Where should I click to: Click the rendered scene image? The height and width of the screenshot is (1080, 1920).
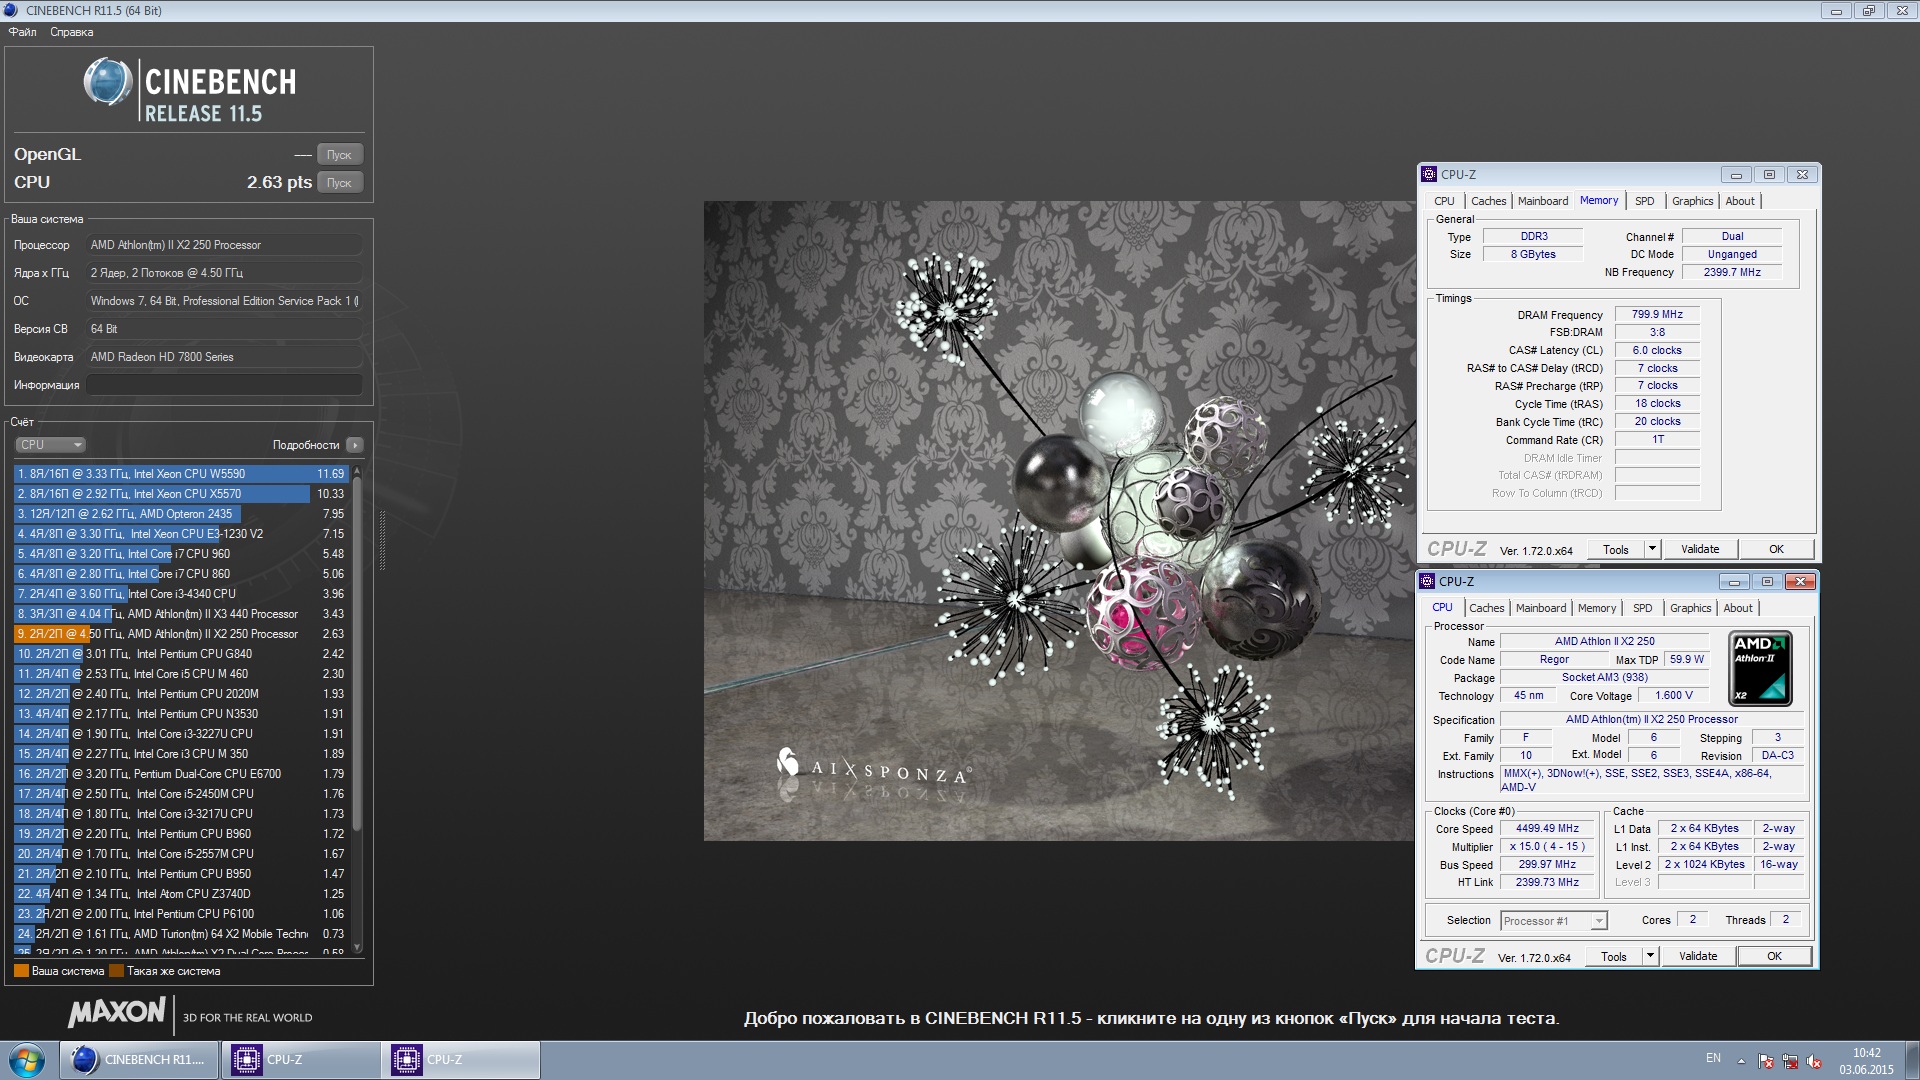click(x=1058, y=521)
